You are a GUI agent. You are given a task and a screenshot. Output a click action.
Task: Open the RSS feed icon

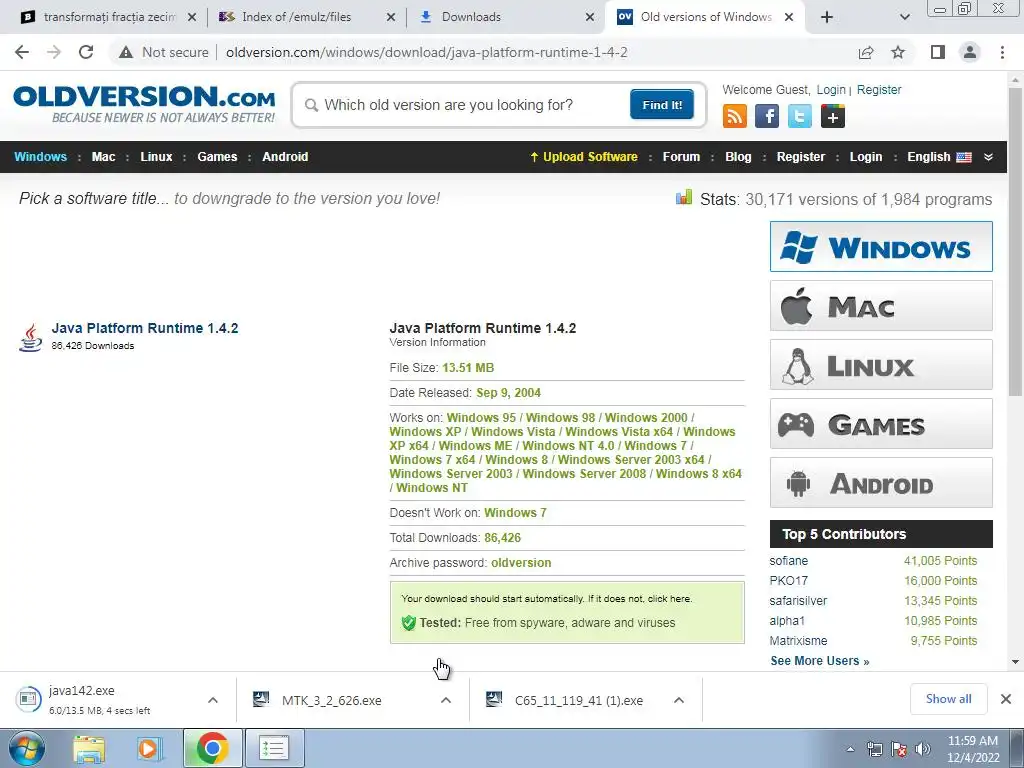click(x=735, y=116)
